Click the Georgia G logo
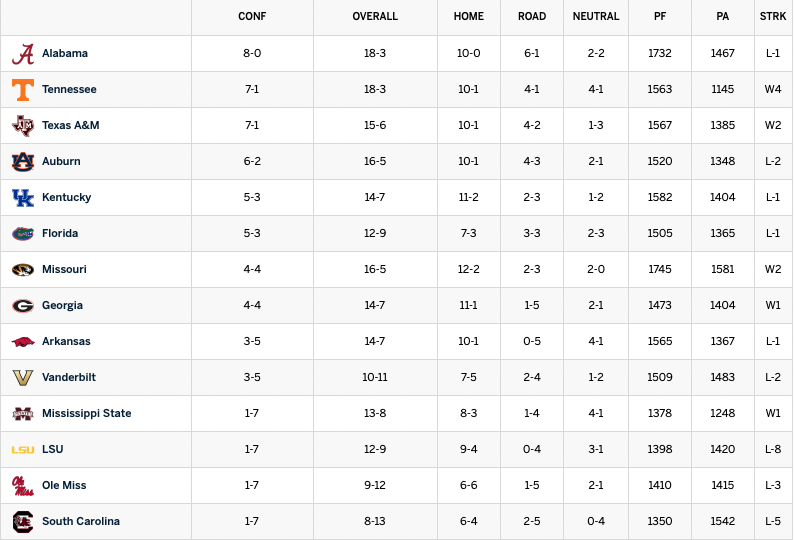This screenshot has height=540, width=794. 23,305
